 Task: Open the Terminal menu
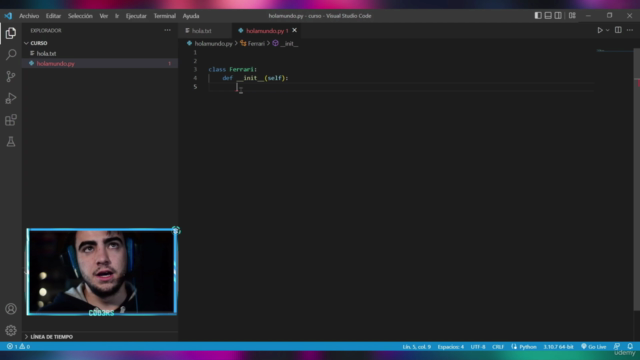pyautogui.click(x=164, y=16)
